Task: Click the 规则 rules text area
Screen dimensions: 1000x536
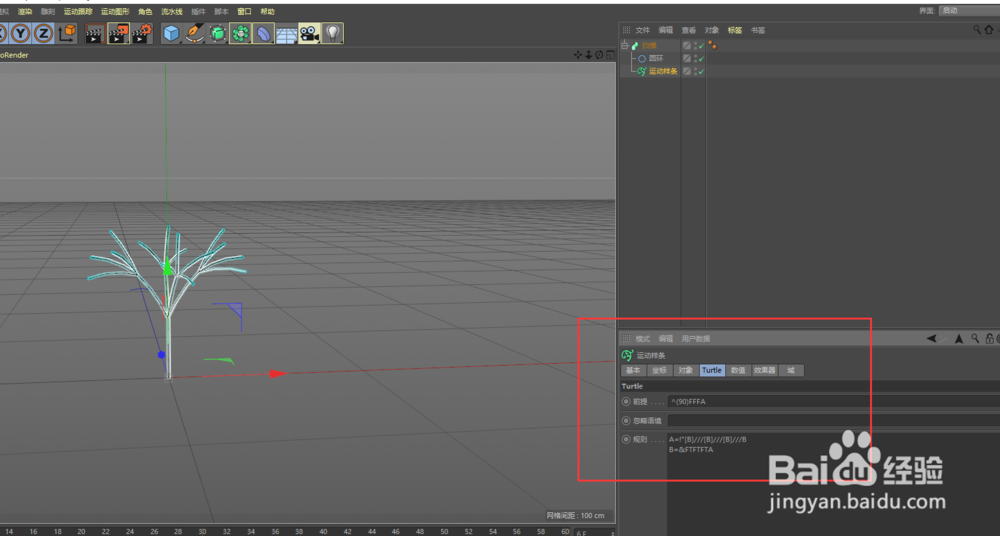Action: (x=833, y=484)
